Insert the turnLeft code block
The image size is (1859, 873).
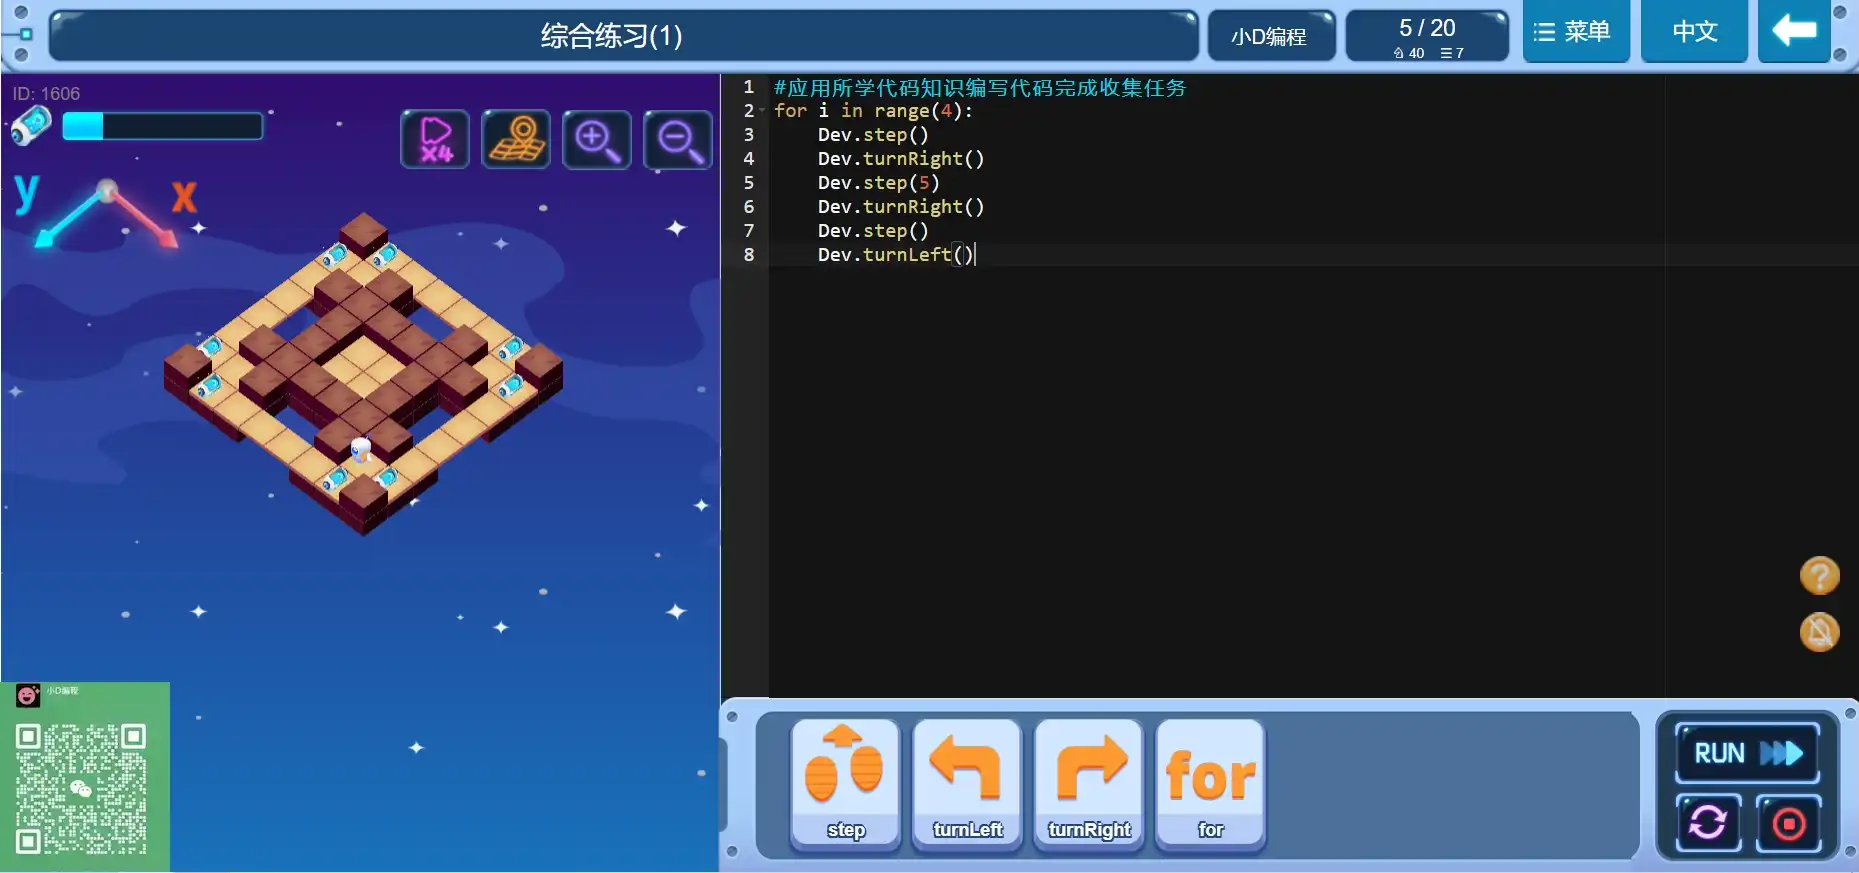click(967, 784)
